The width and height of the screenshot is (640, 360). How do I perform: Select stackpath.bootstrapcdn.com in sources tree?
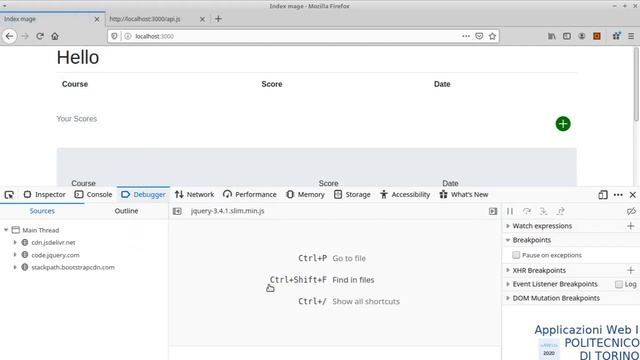[73, 267]
